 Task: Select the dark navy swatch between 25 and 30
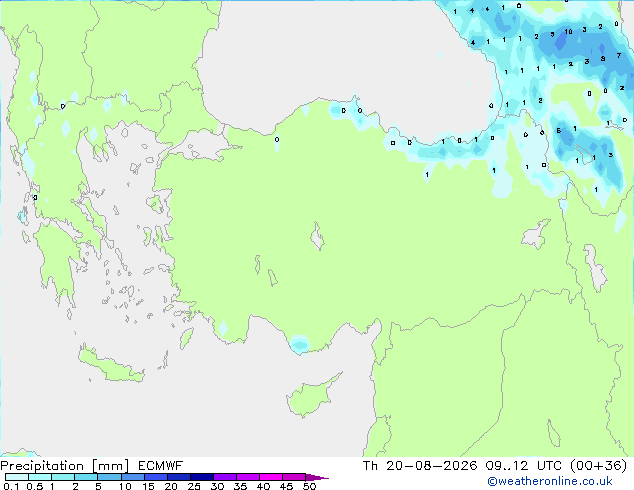pos(202,477)
